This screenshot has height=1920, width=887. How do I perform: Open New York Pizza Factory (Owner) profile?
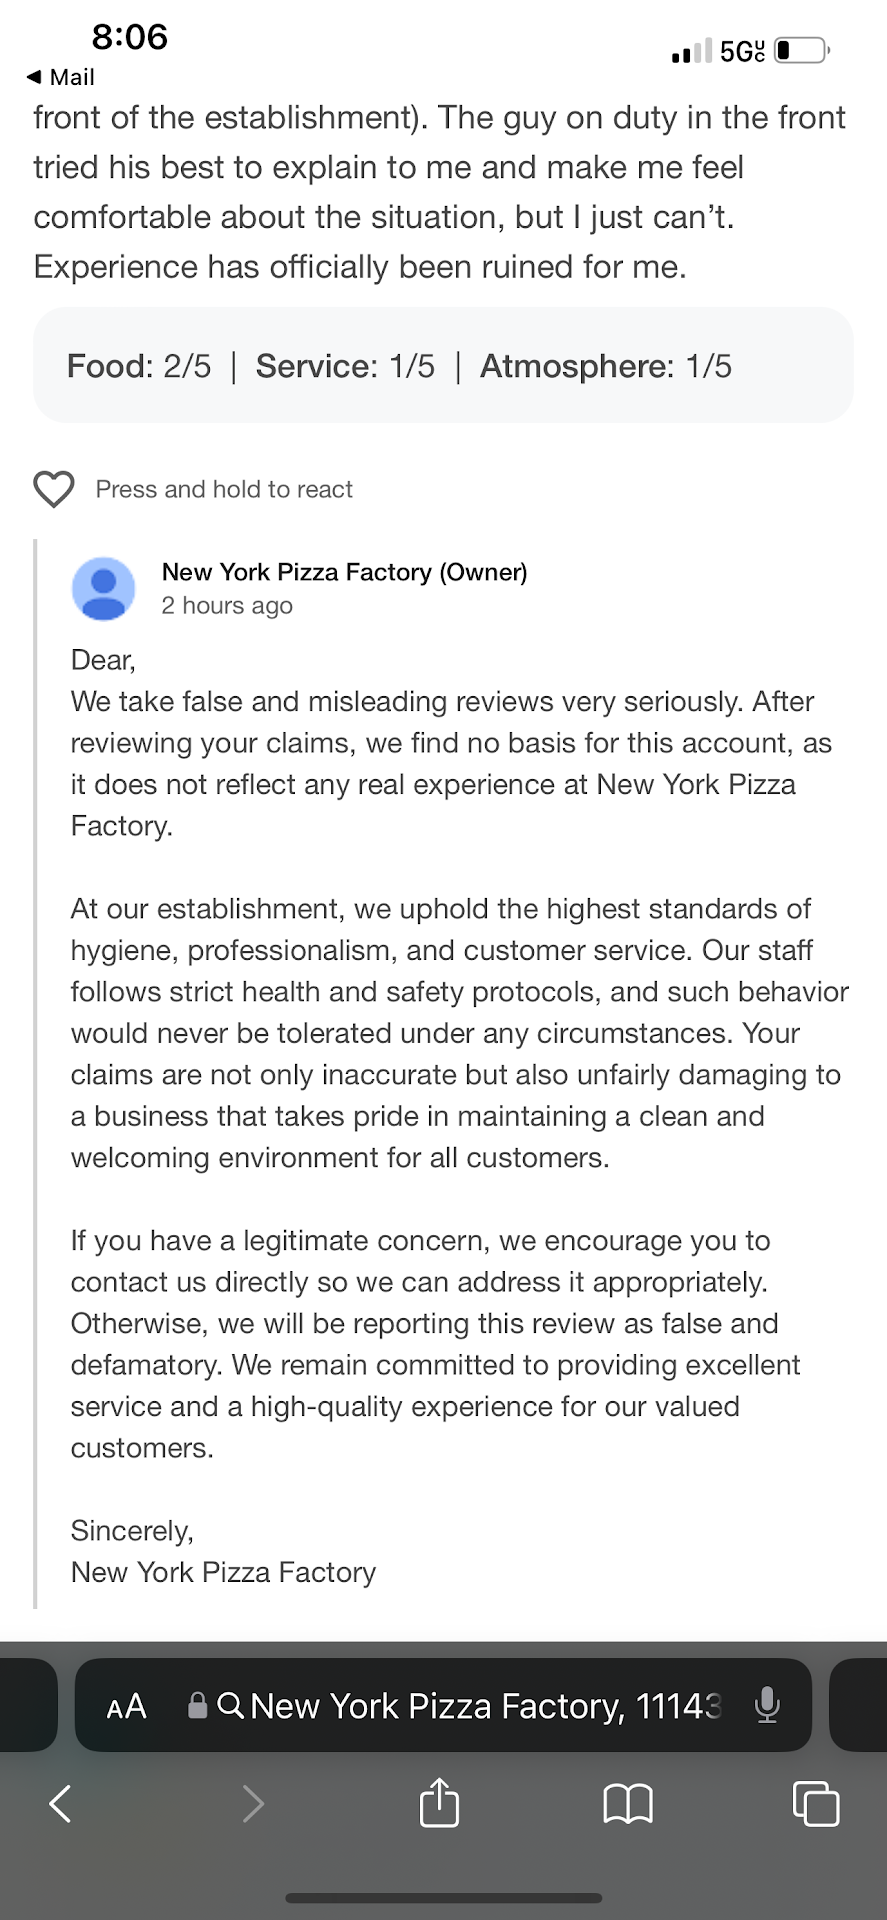point(344,572)
